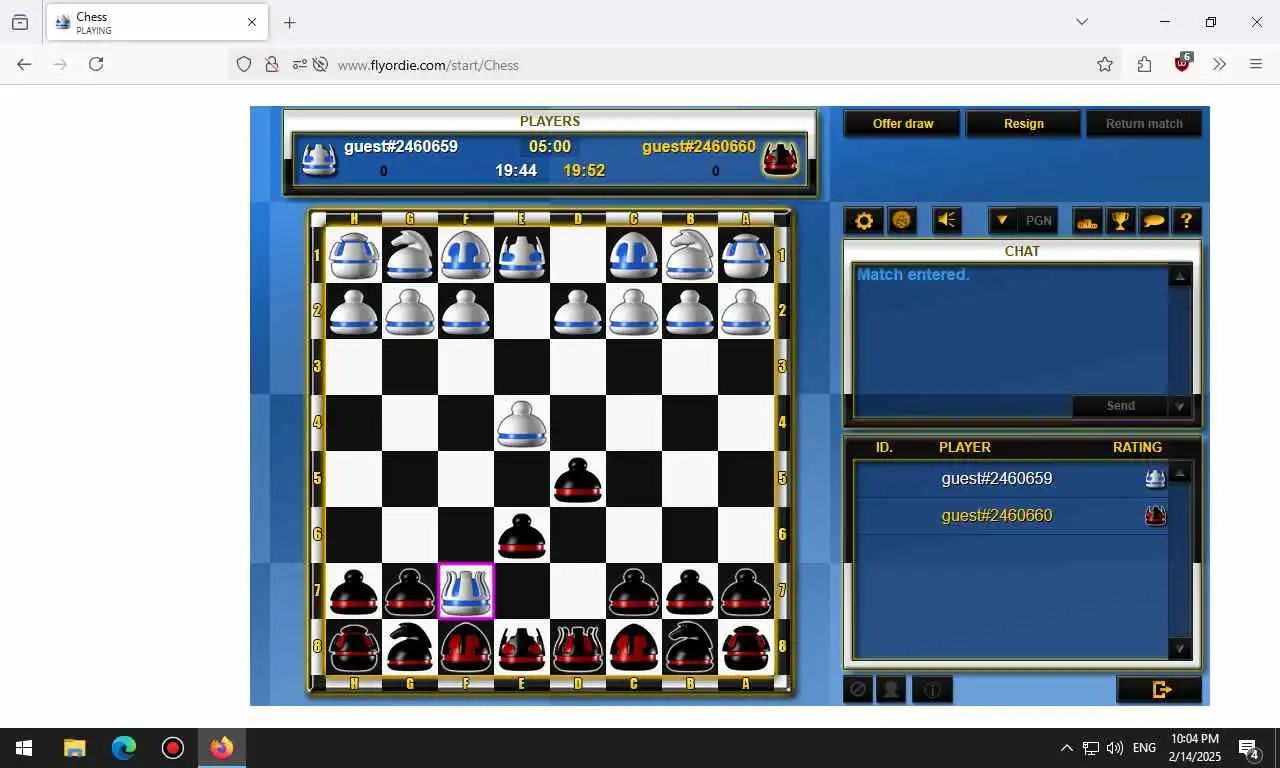This screenshot has height=768, width=1280.
Task: Open the taskbar volume control
Action: (1115, 748)
